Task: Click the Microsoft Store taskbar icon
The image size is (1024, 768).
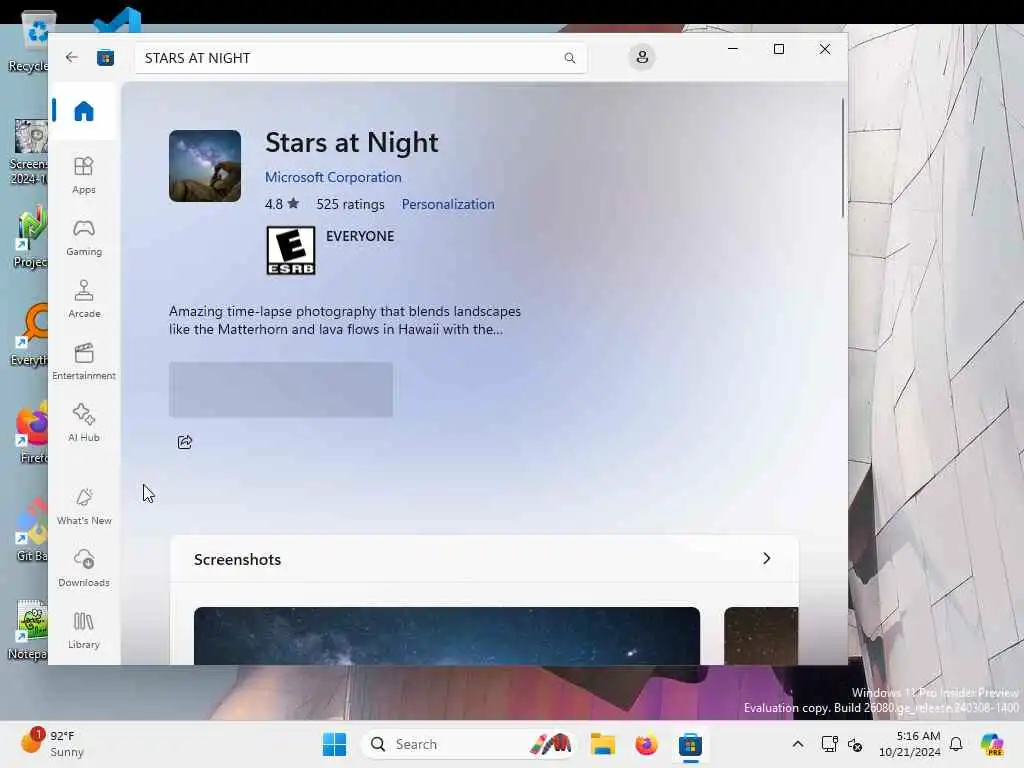Action: 690,744
